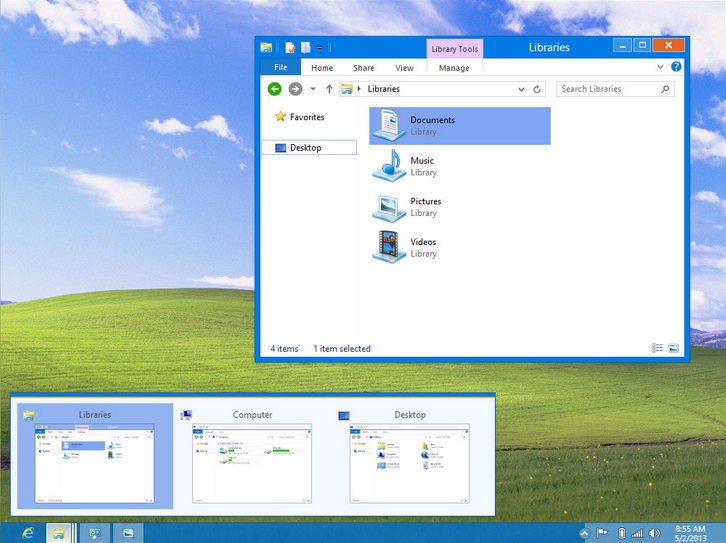Viewport: 726px width, 543px height.
Task: Open the Customize Quick Access Toolbar dropdown
Action: pyautogui.click(x=319, y=48)
